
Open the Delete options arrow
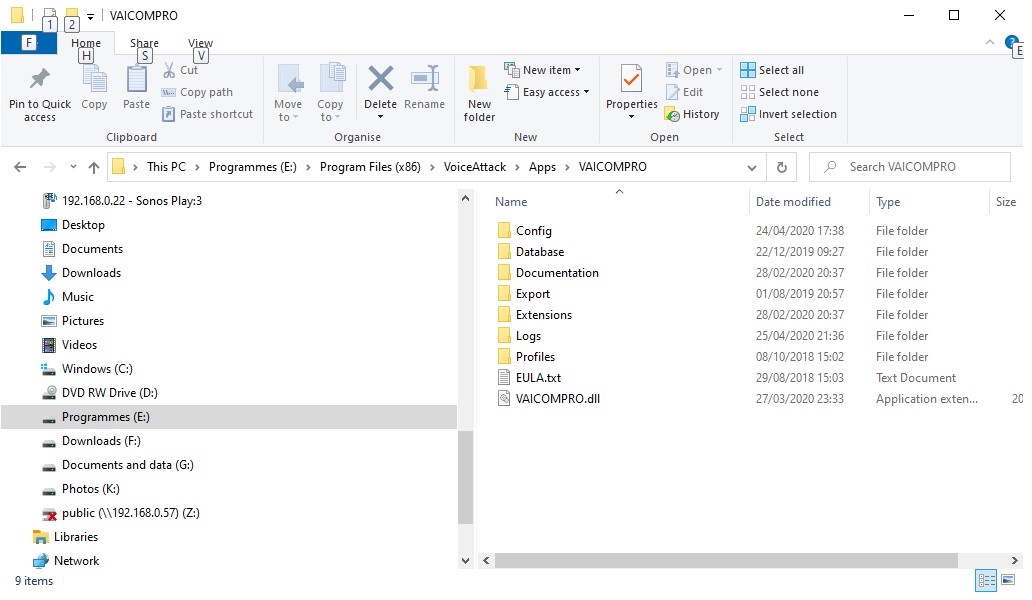click(x=380, y=117)
